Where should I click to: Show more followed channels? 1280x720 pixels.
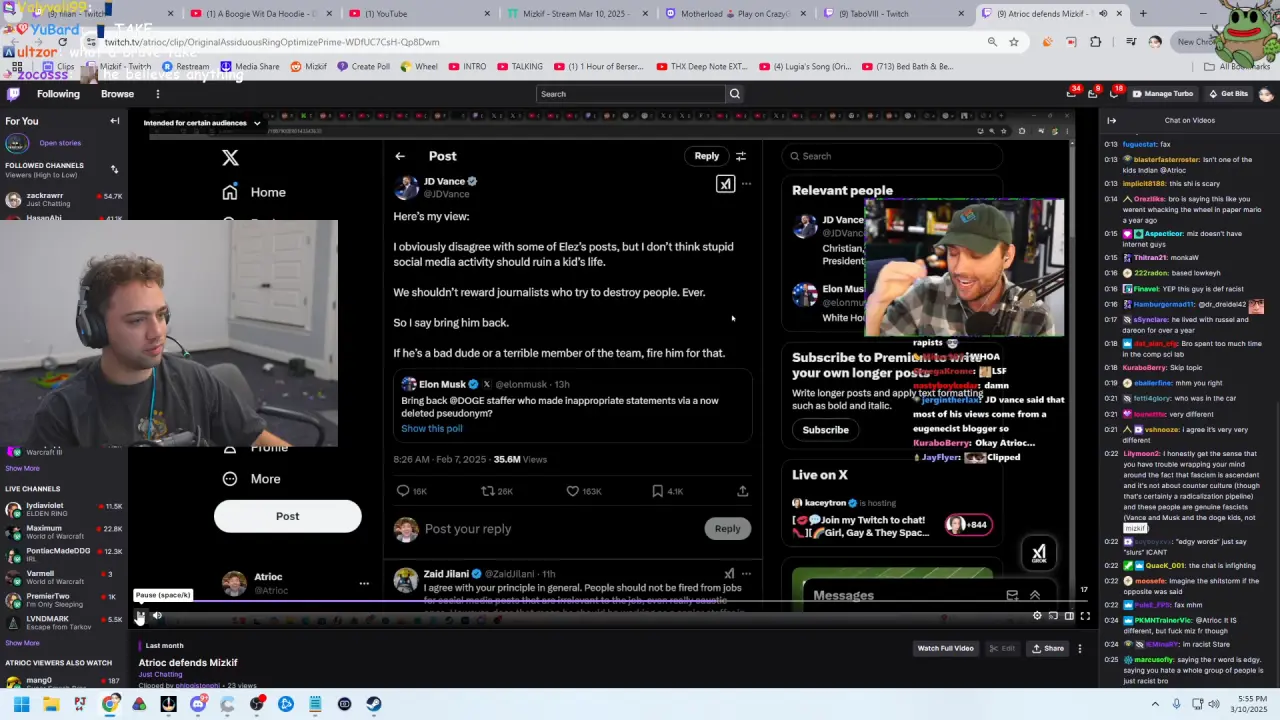click(x=22, y=468)
